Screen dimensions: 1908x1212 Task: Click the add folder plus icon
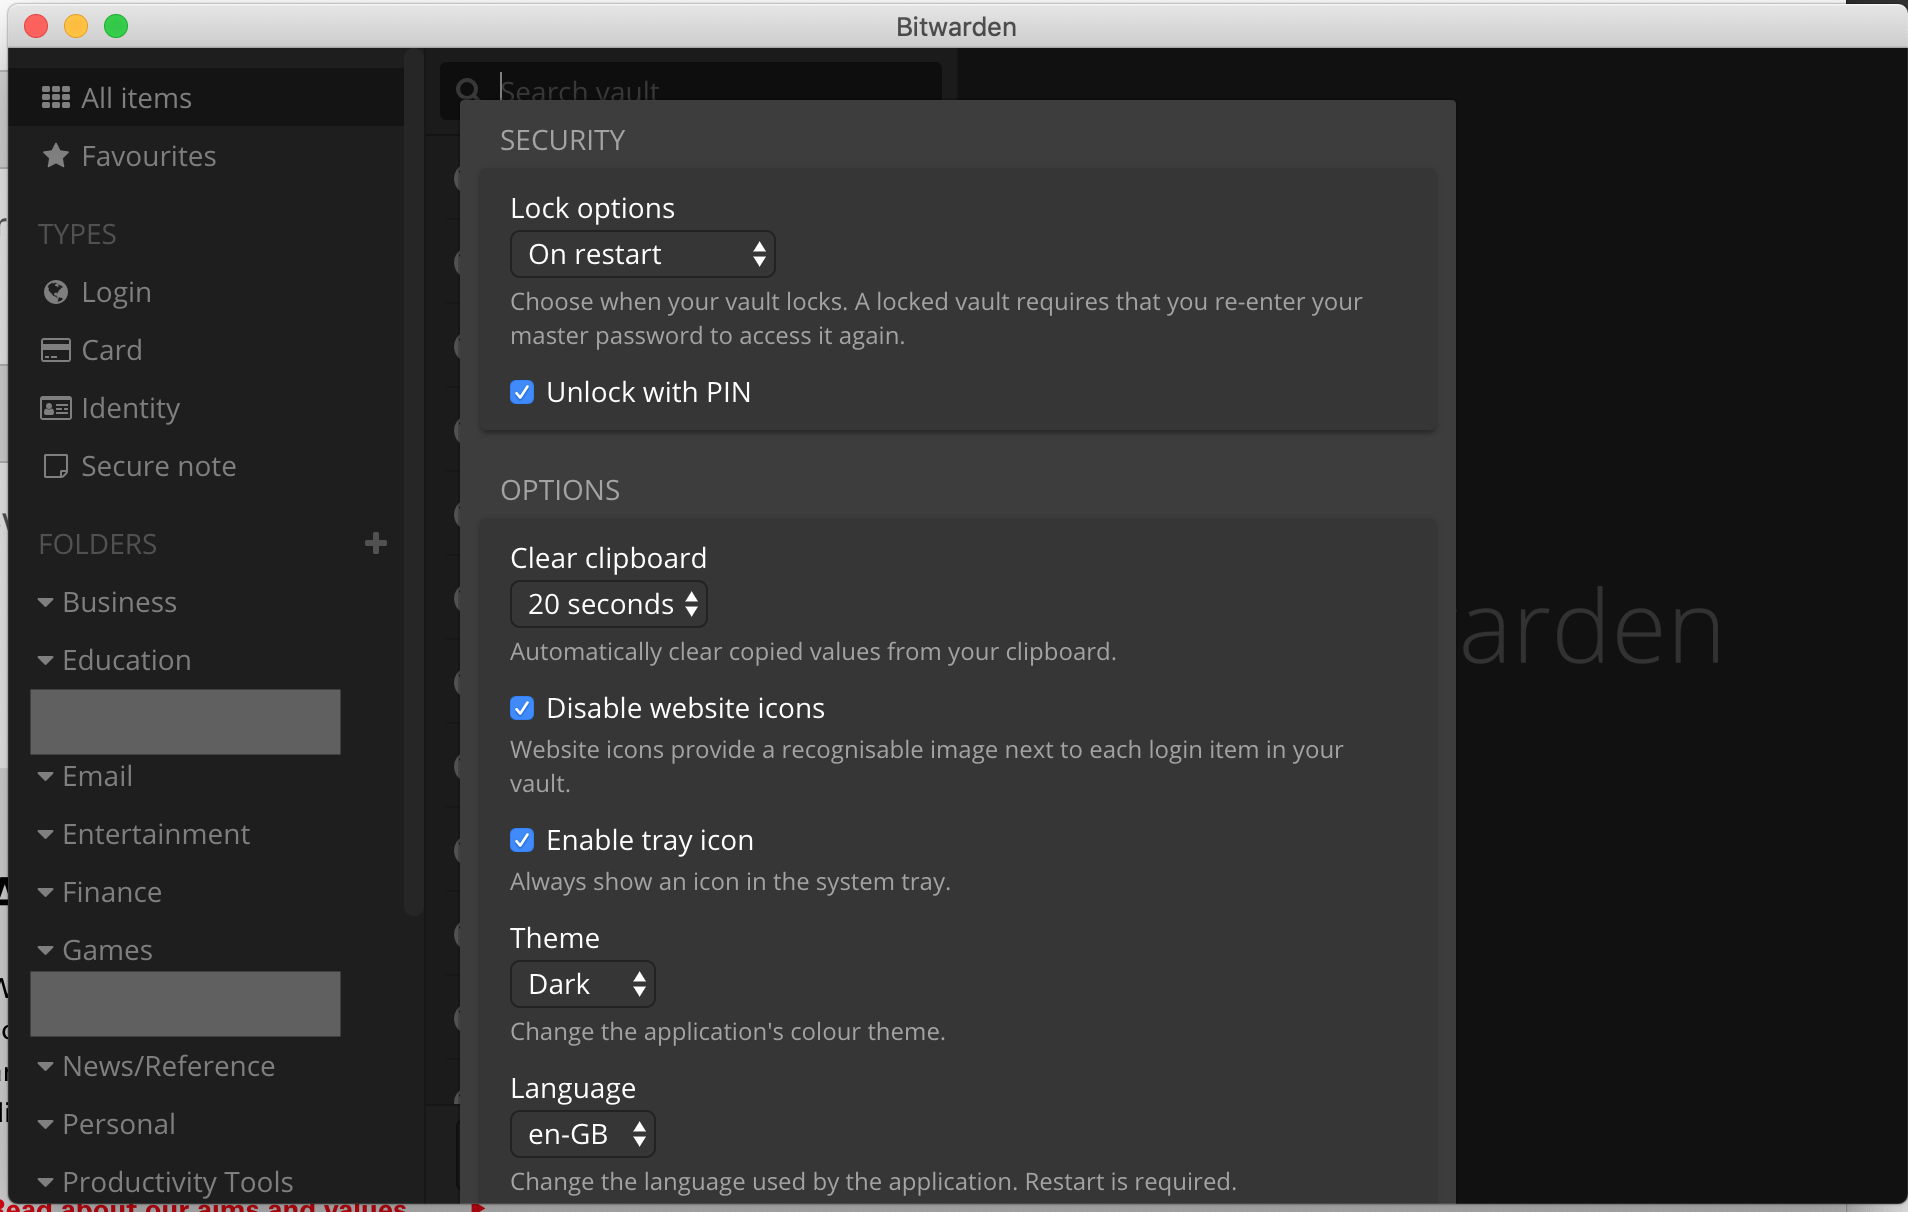(374, 543)
